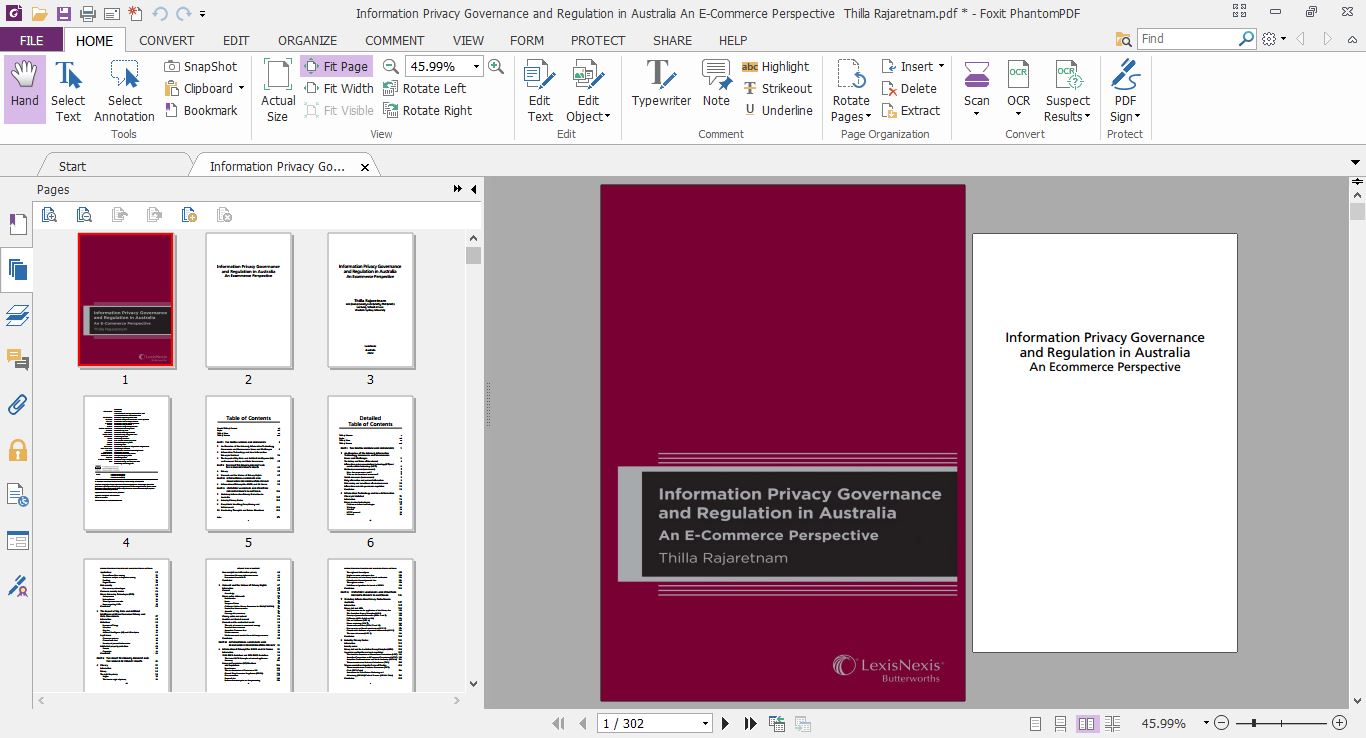Viewport: 1366px width, 738px height.
Task: Open the bookmarks panel in sidebar
Action: coord(17,224)
